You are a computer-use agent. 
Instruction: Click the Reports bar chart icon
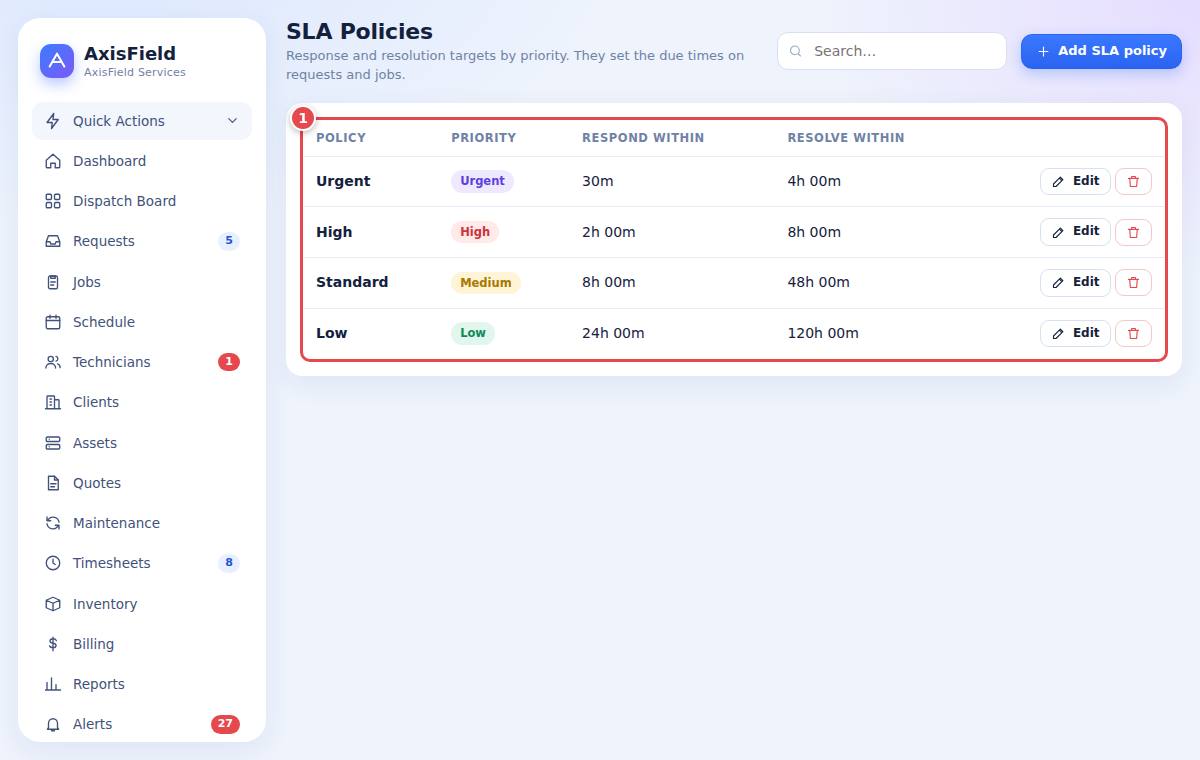point(53,684)
